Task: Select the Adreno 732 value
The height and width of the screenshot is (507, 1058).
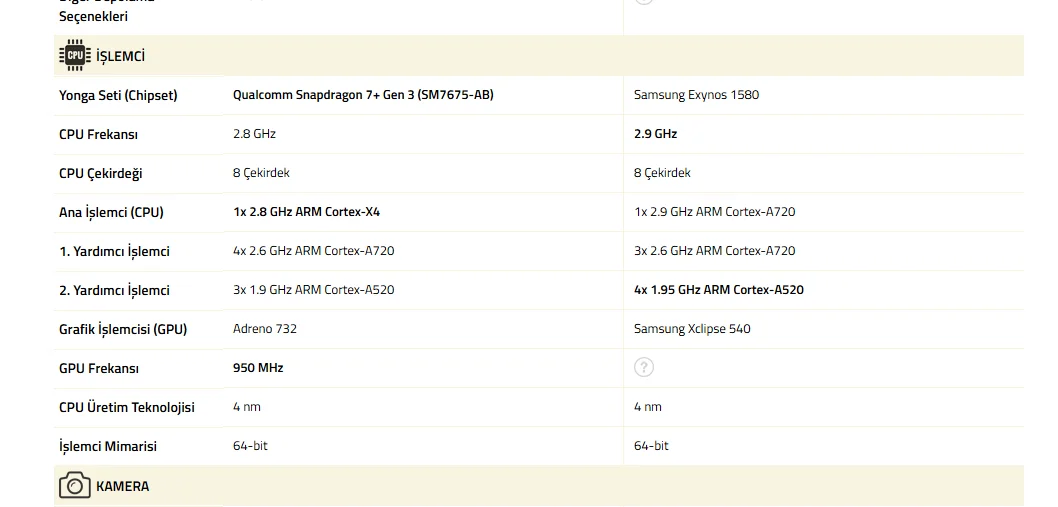Action: point(264,329)
